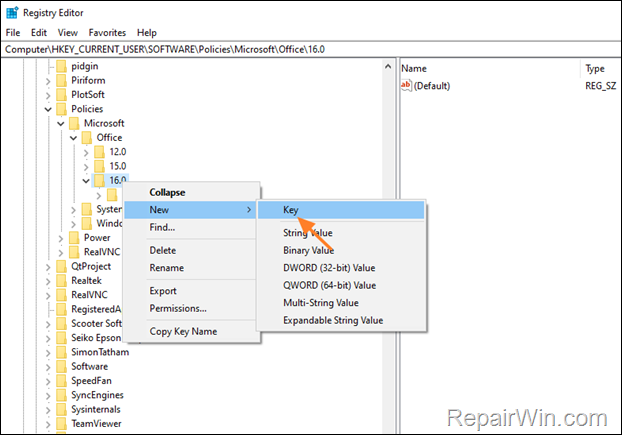Click the SpeedFan folder icon
Screen dimensions: 622x435
(x=61, y=381)
